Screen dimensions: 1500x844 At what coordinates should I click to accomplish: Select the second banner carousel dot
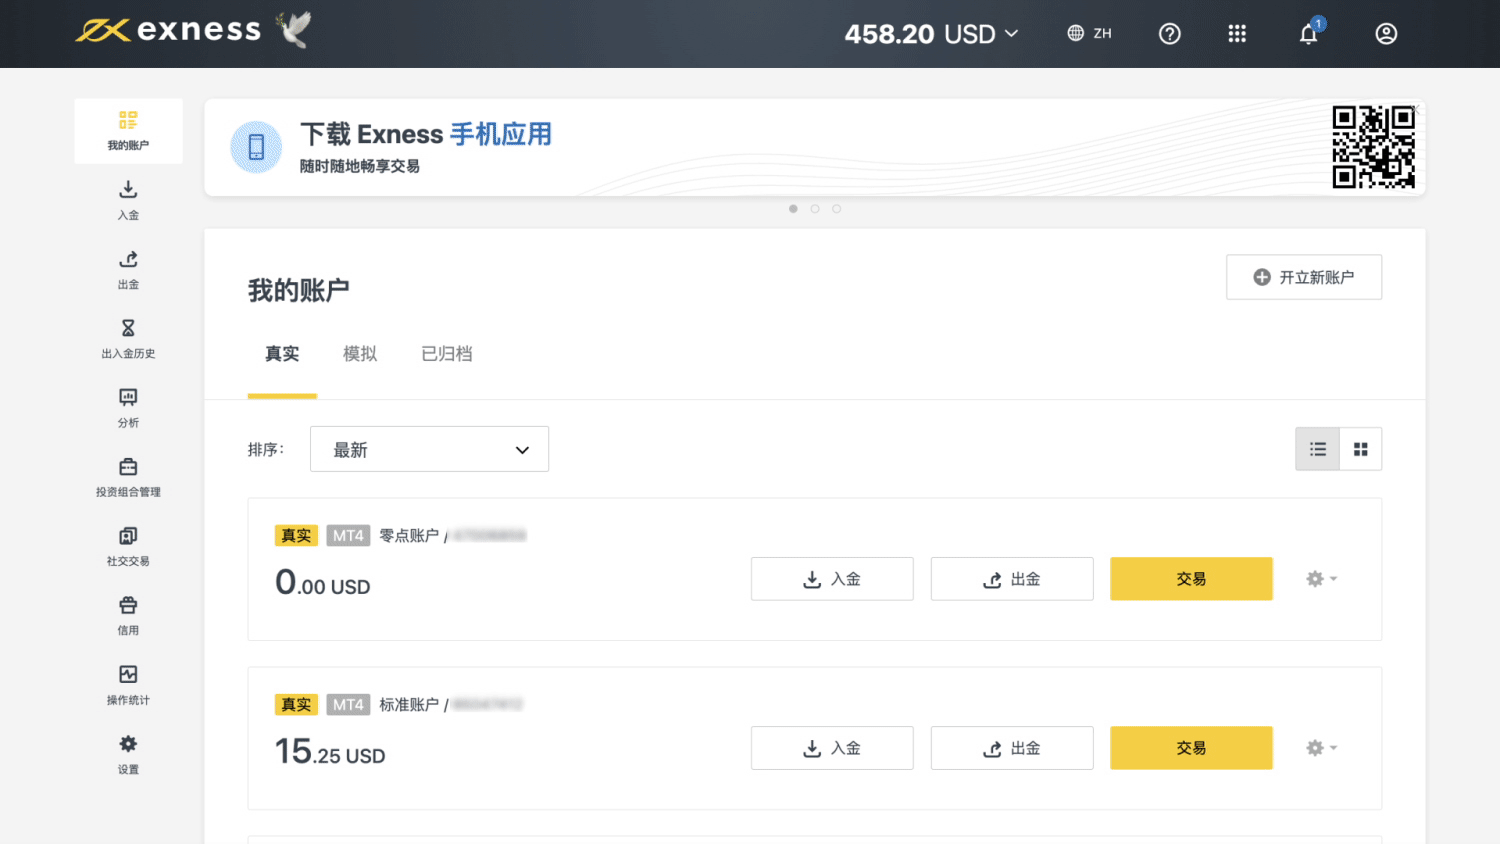coord(815,209)
